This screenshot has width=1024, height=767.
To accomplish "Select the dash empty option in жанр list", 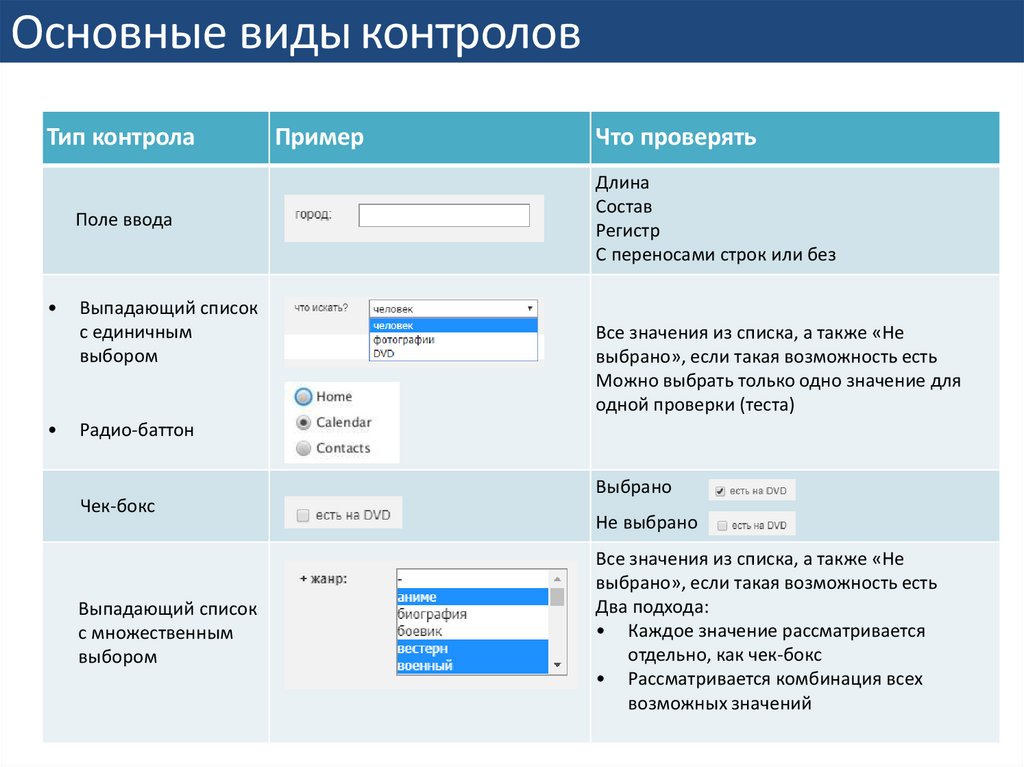I will pyautogui.click(x=473, y=579).
